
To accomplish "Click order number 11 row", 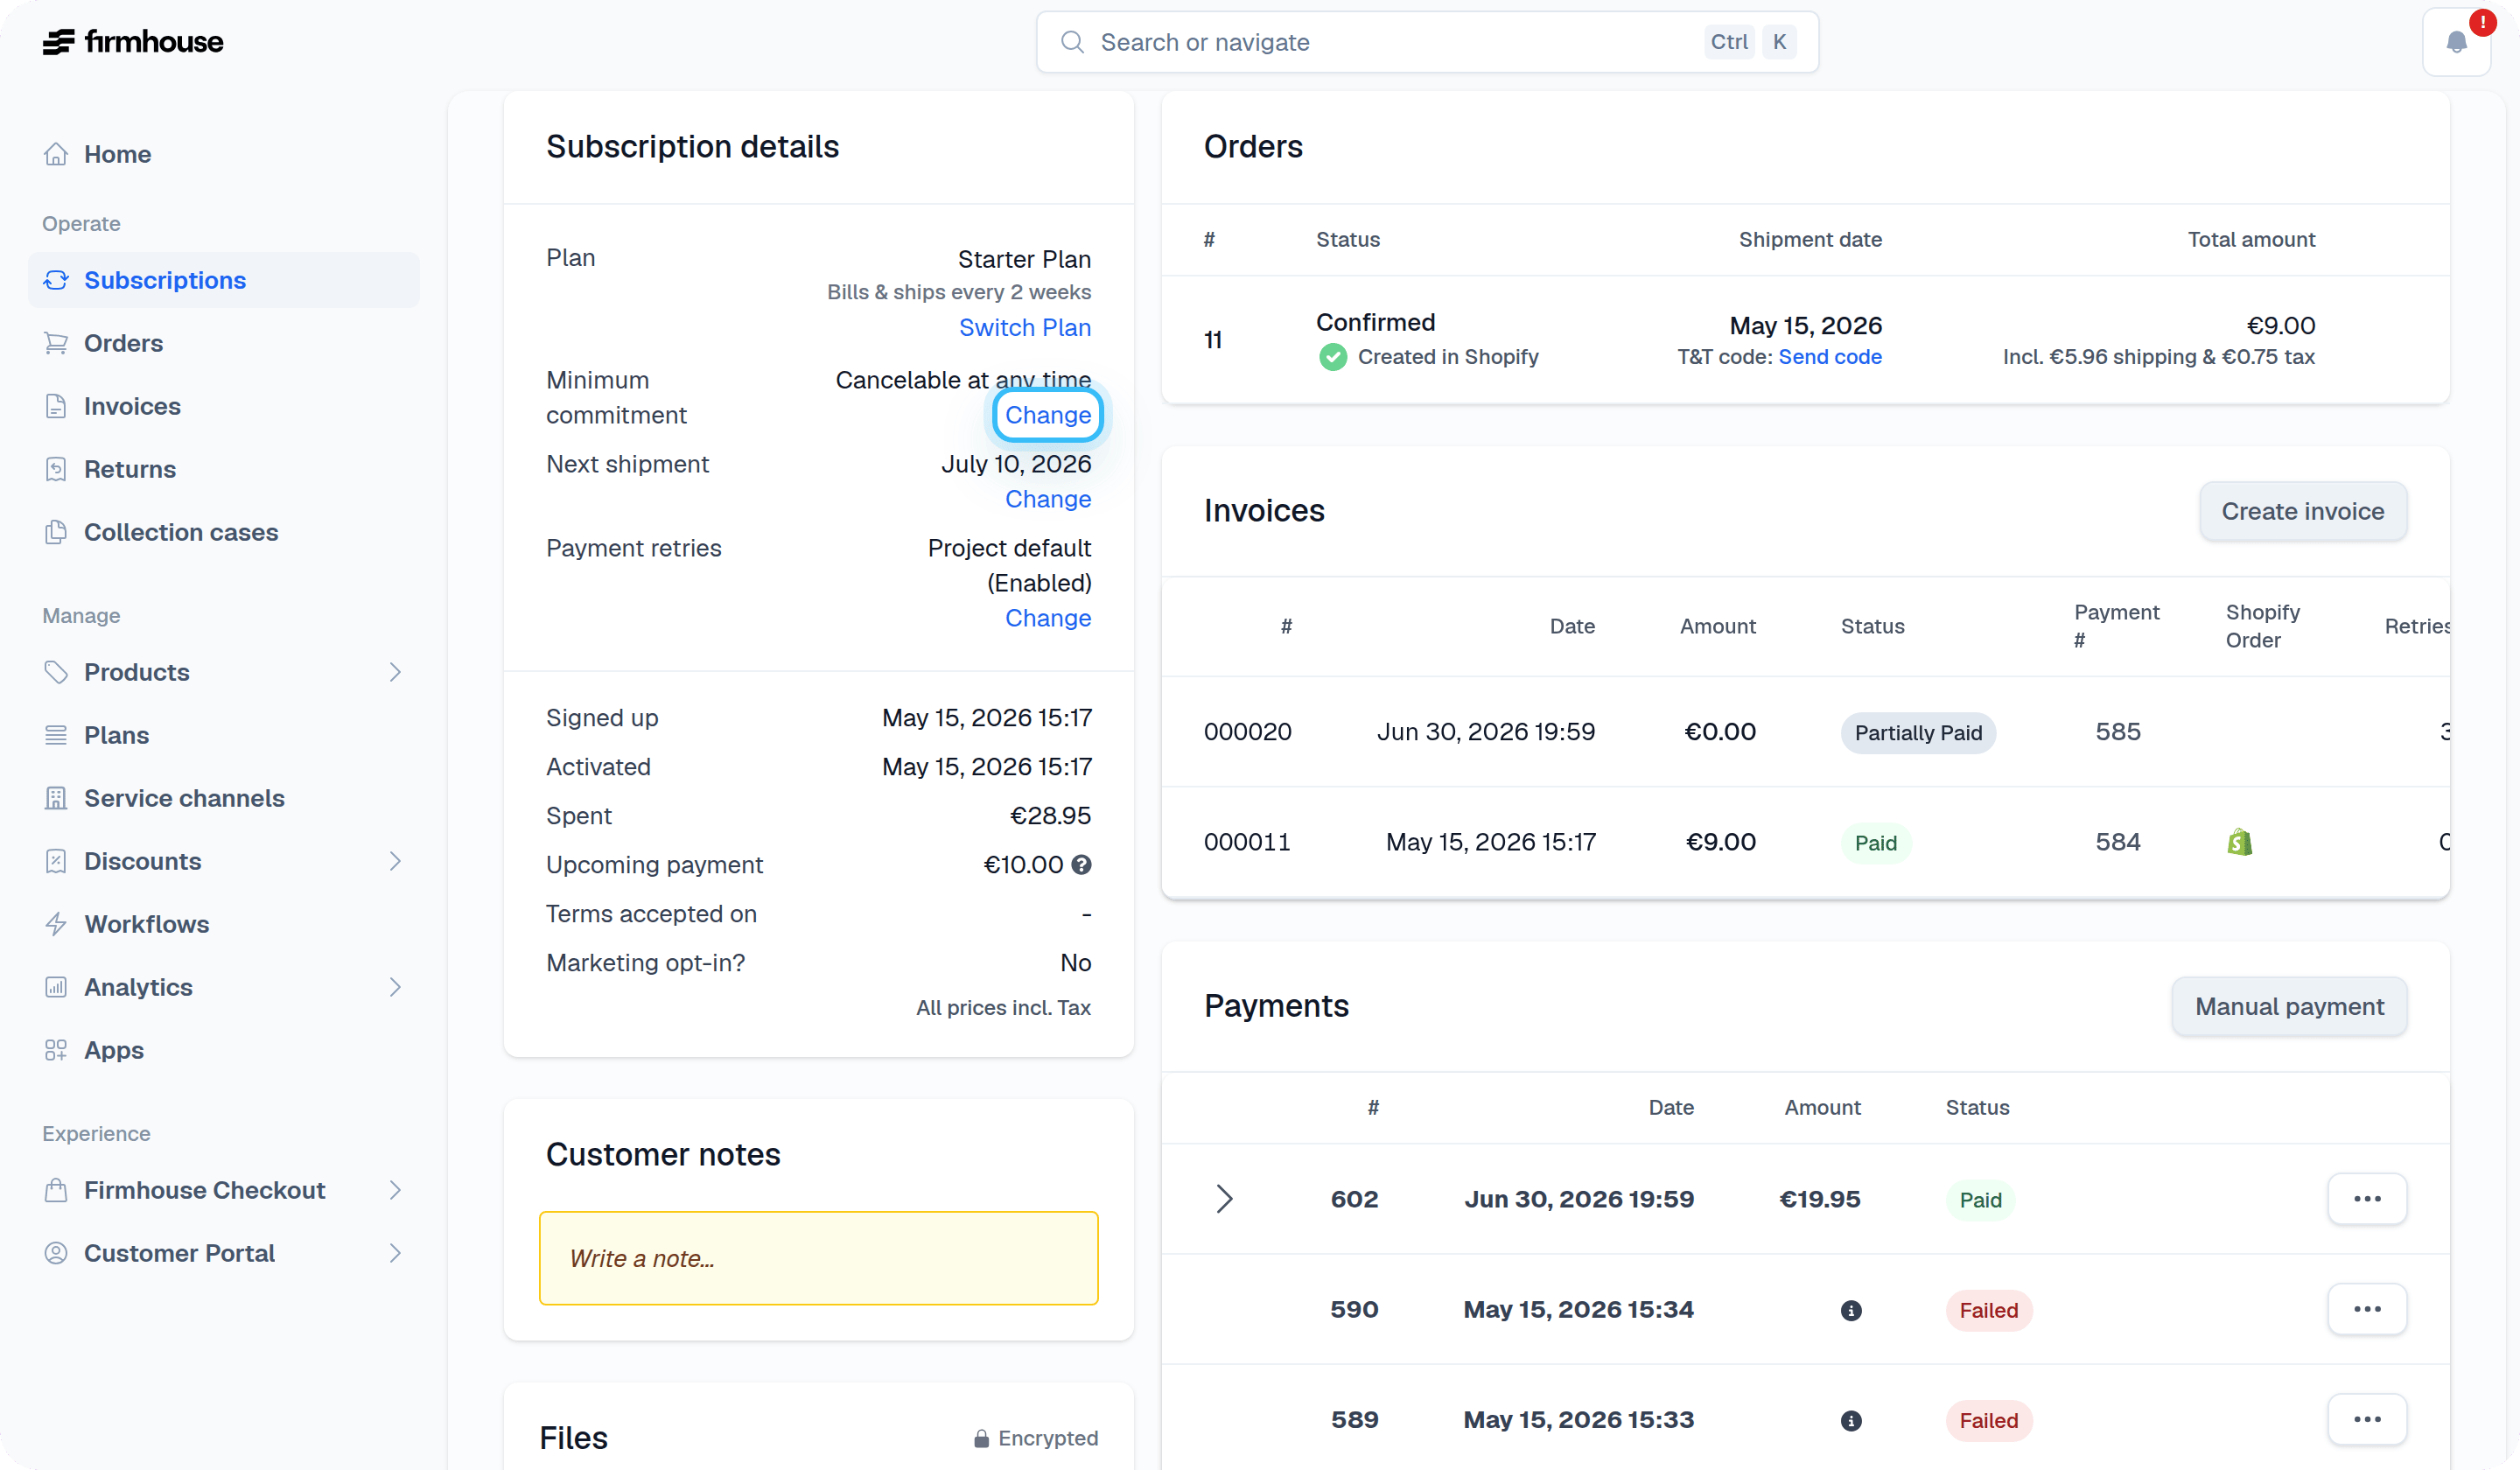I will click(x=1805, y=340).
